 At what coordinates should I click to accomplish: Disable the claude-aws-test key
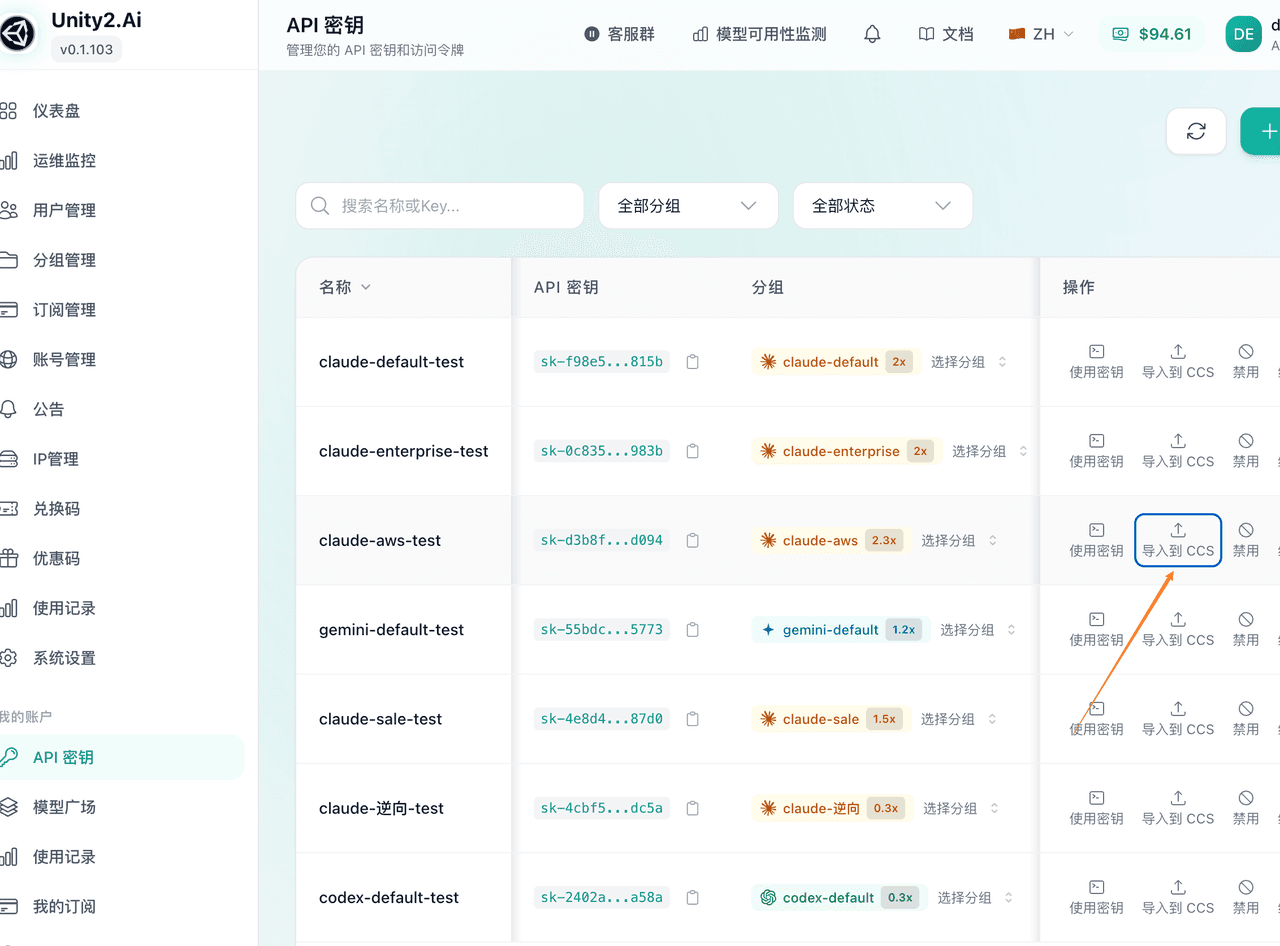pos(1246,540)
